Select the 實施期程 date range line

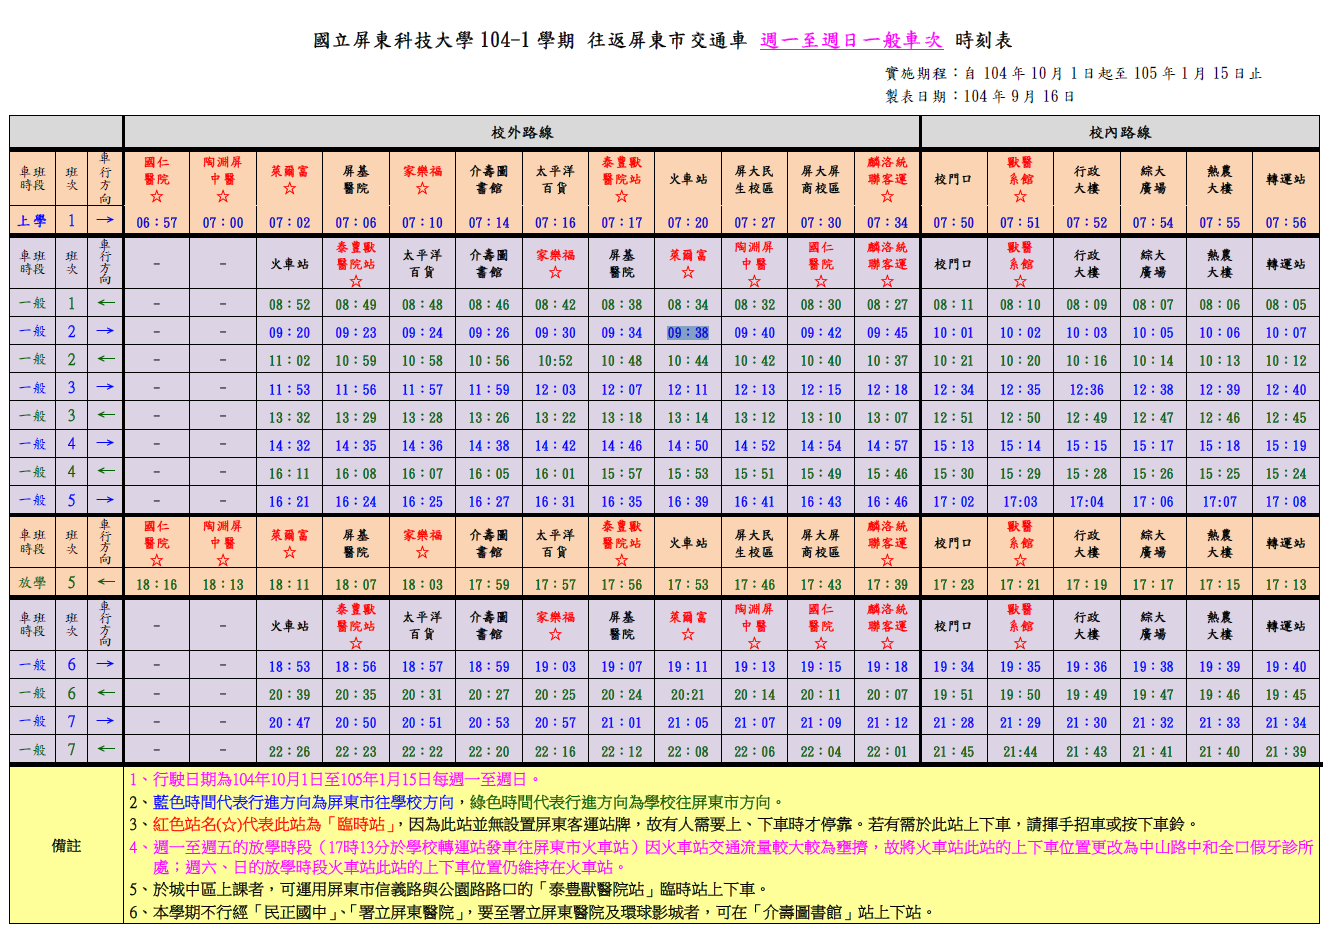coord(1073,73)
